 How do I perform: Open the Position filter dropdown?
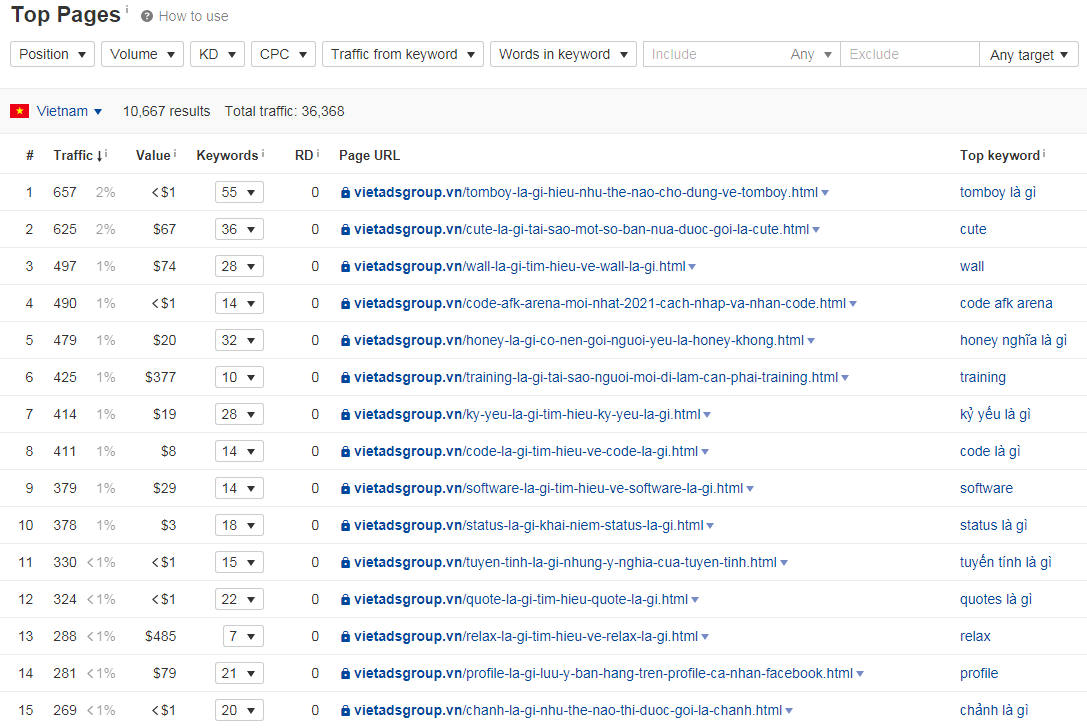point(52,54)
